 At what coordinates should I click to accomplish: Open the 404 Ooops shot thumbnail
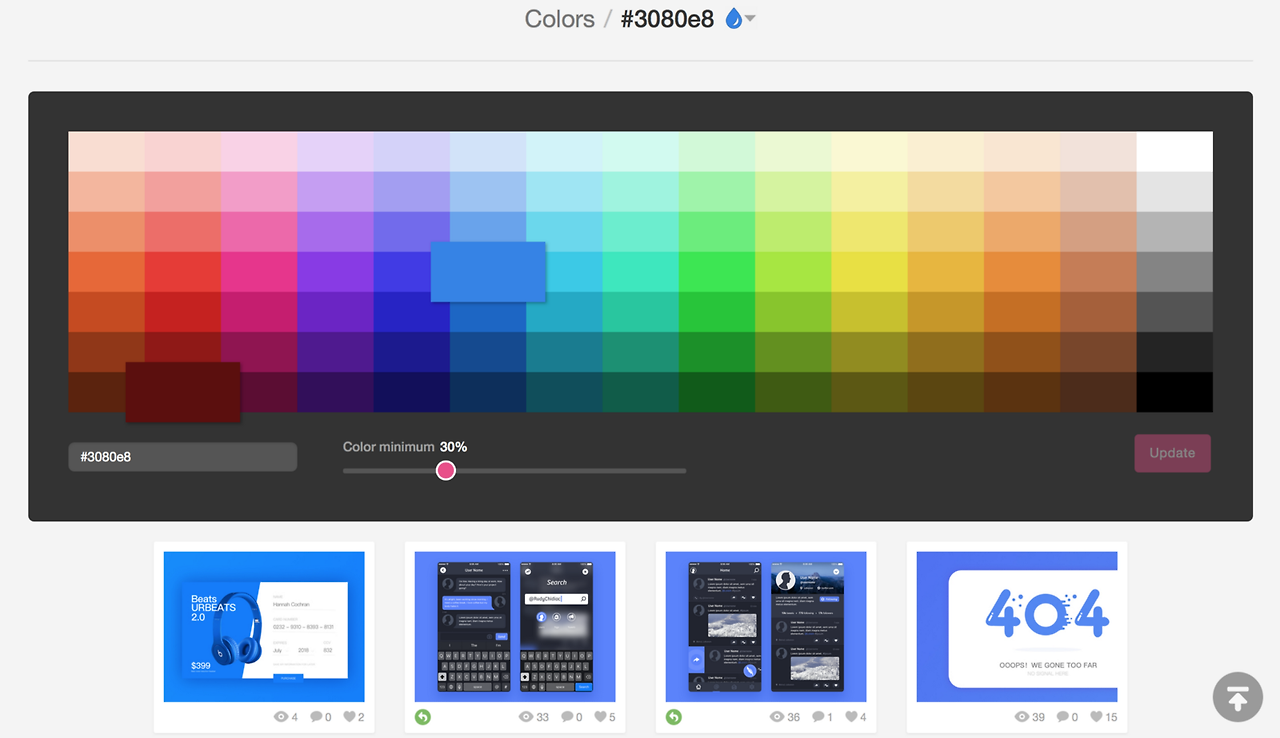(x=1017, y=627)
